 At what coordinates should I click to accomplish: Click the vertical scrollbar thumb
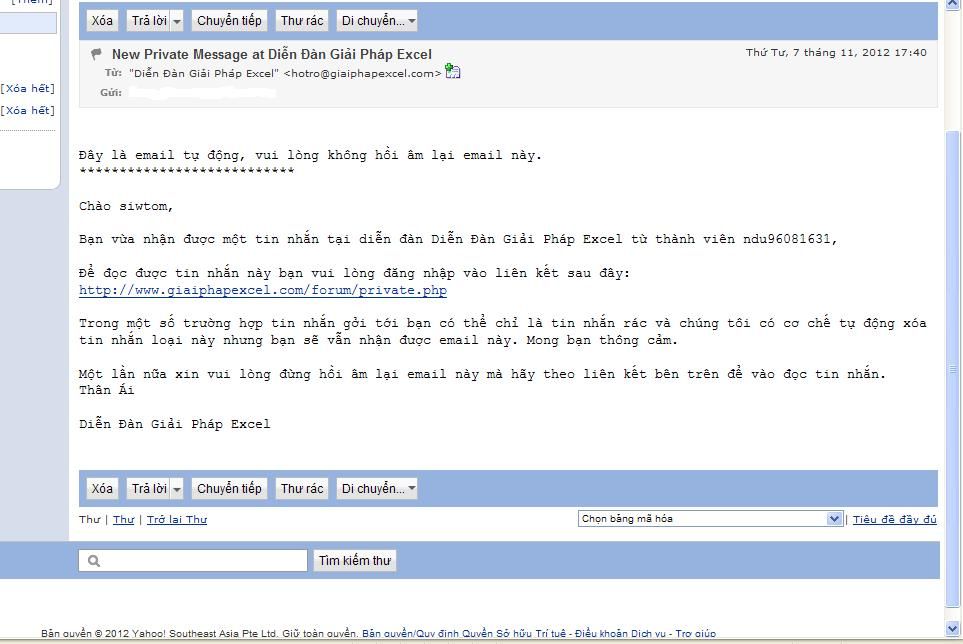pyautogui.click(x=953, y=368)
